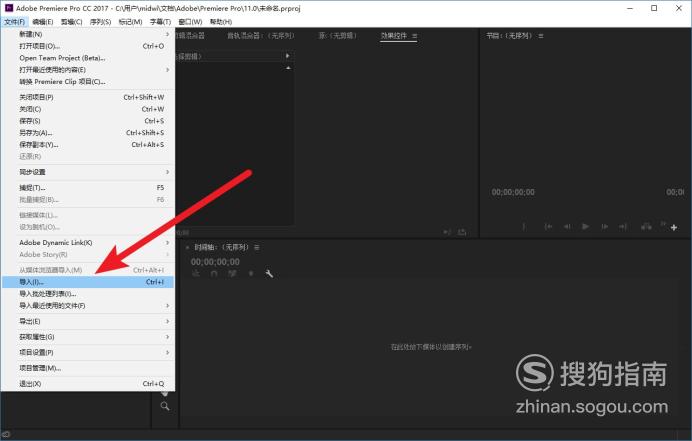Viewport: 692px width, 441px height.
Task: Click the Adobe Premiere Pro title bar icon
Action: pos(9,8)
